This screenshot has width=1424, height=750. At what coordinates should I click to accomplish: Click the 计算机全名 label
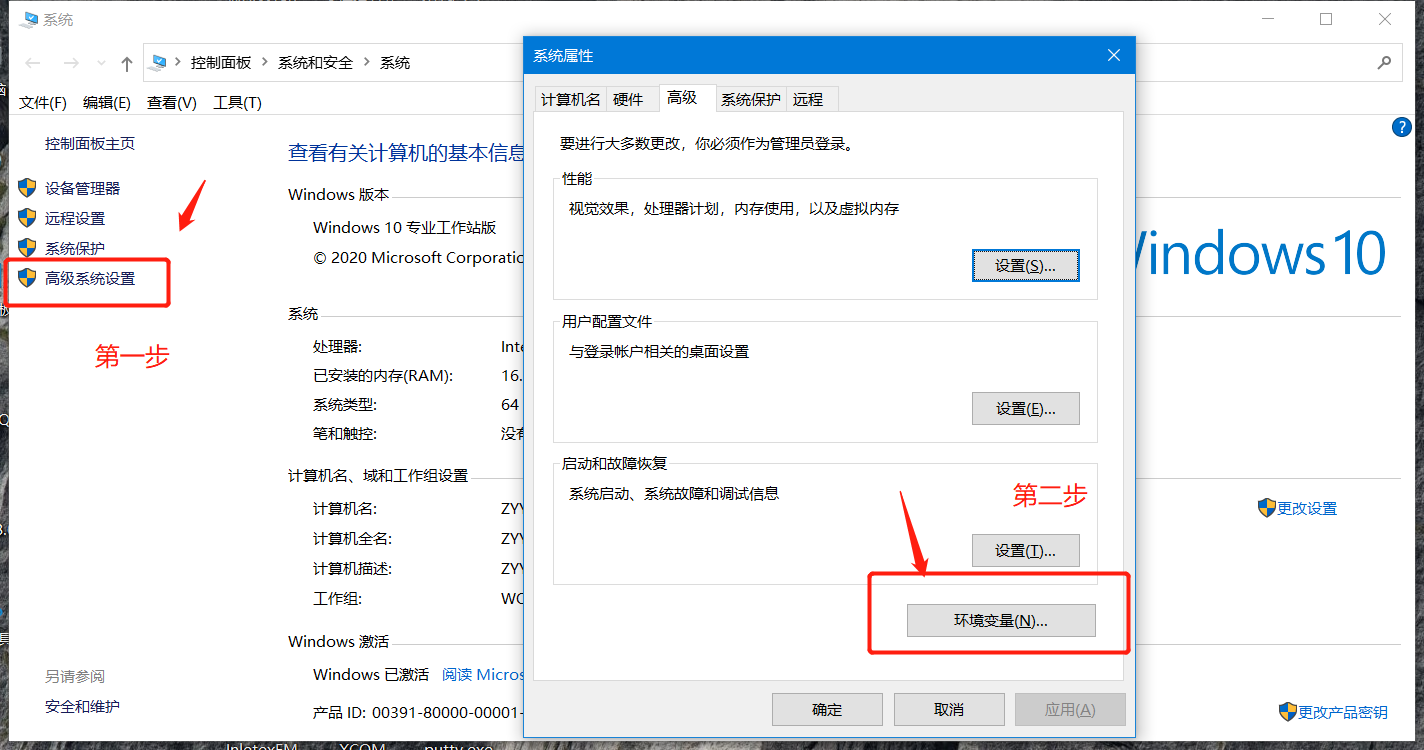[352, 538]
